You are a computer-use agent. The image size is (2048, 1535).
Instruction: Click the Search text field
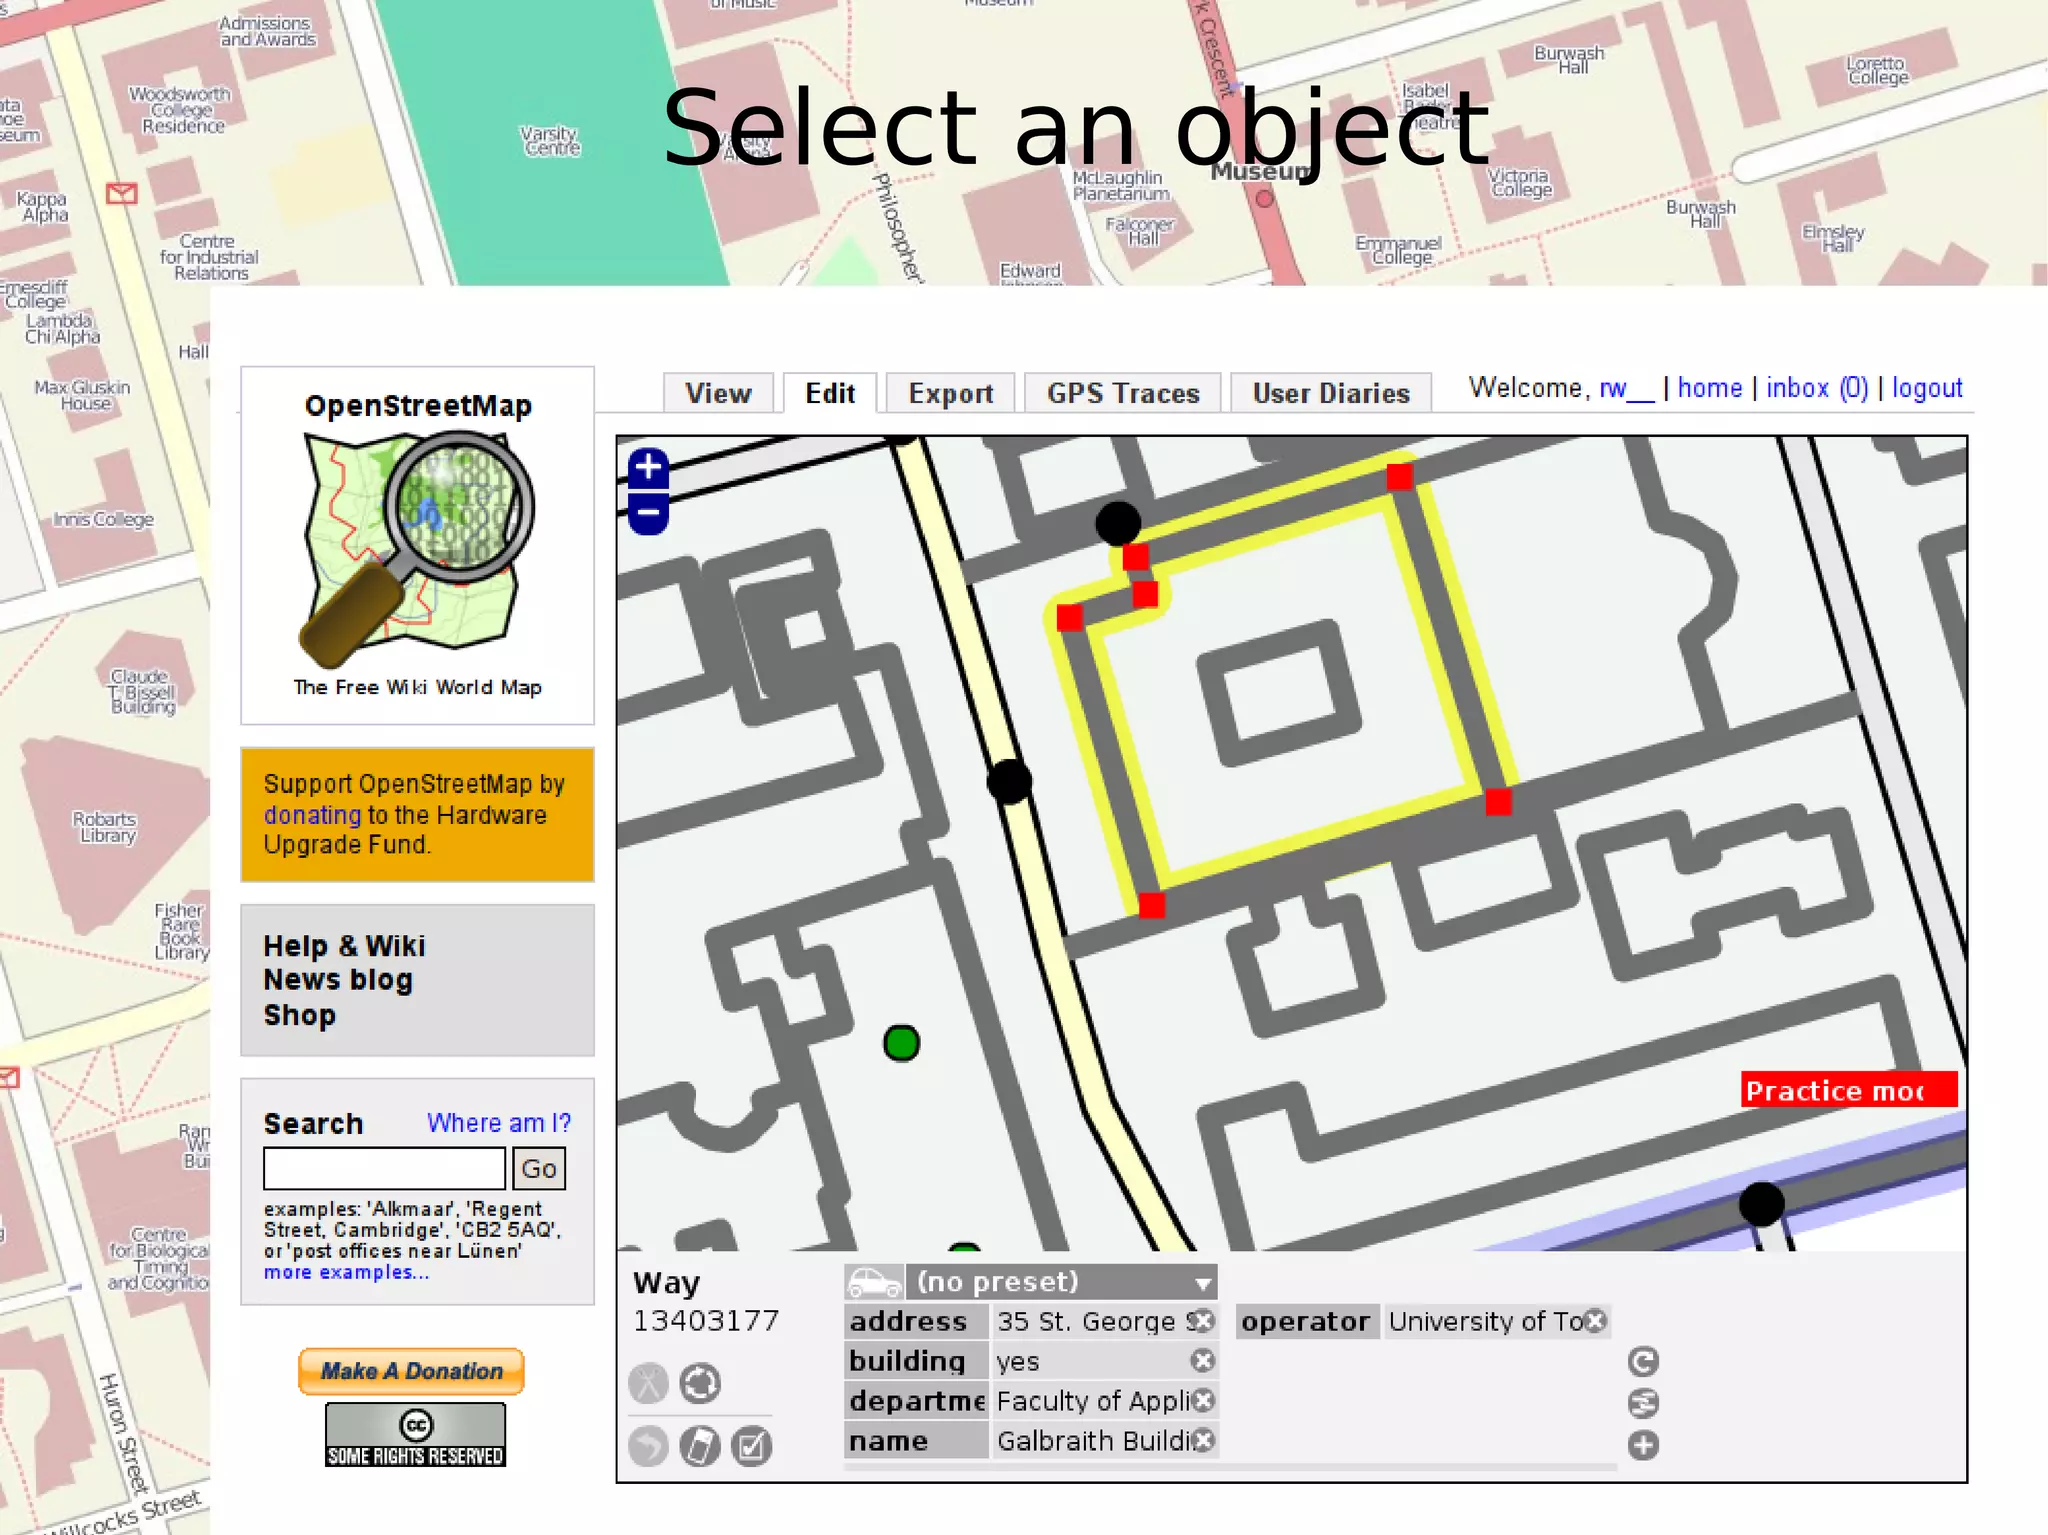tap(384, 1168)
